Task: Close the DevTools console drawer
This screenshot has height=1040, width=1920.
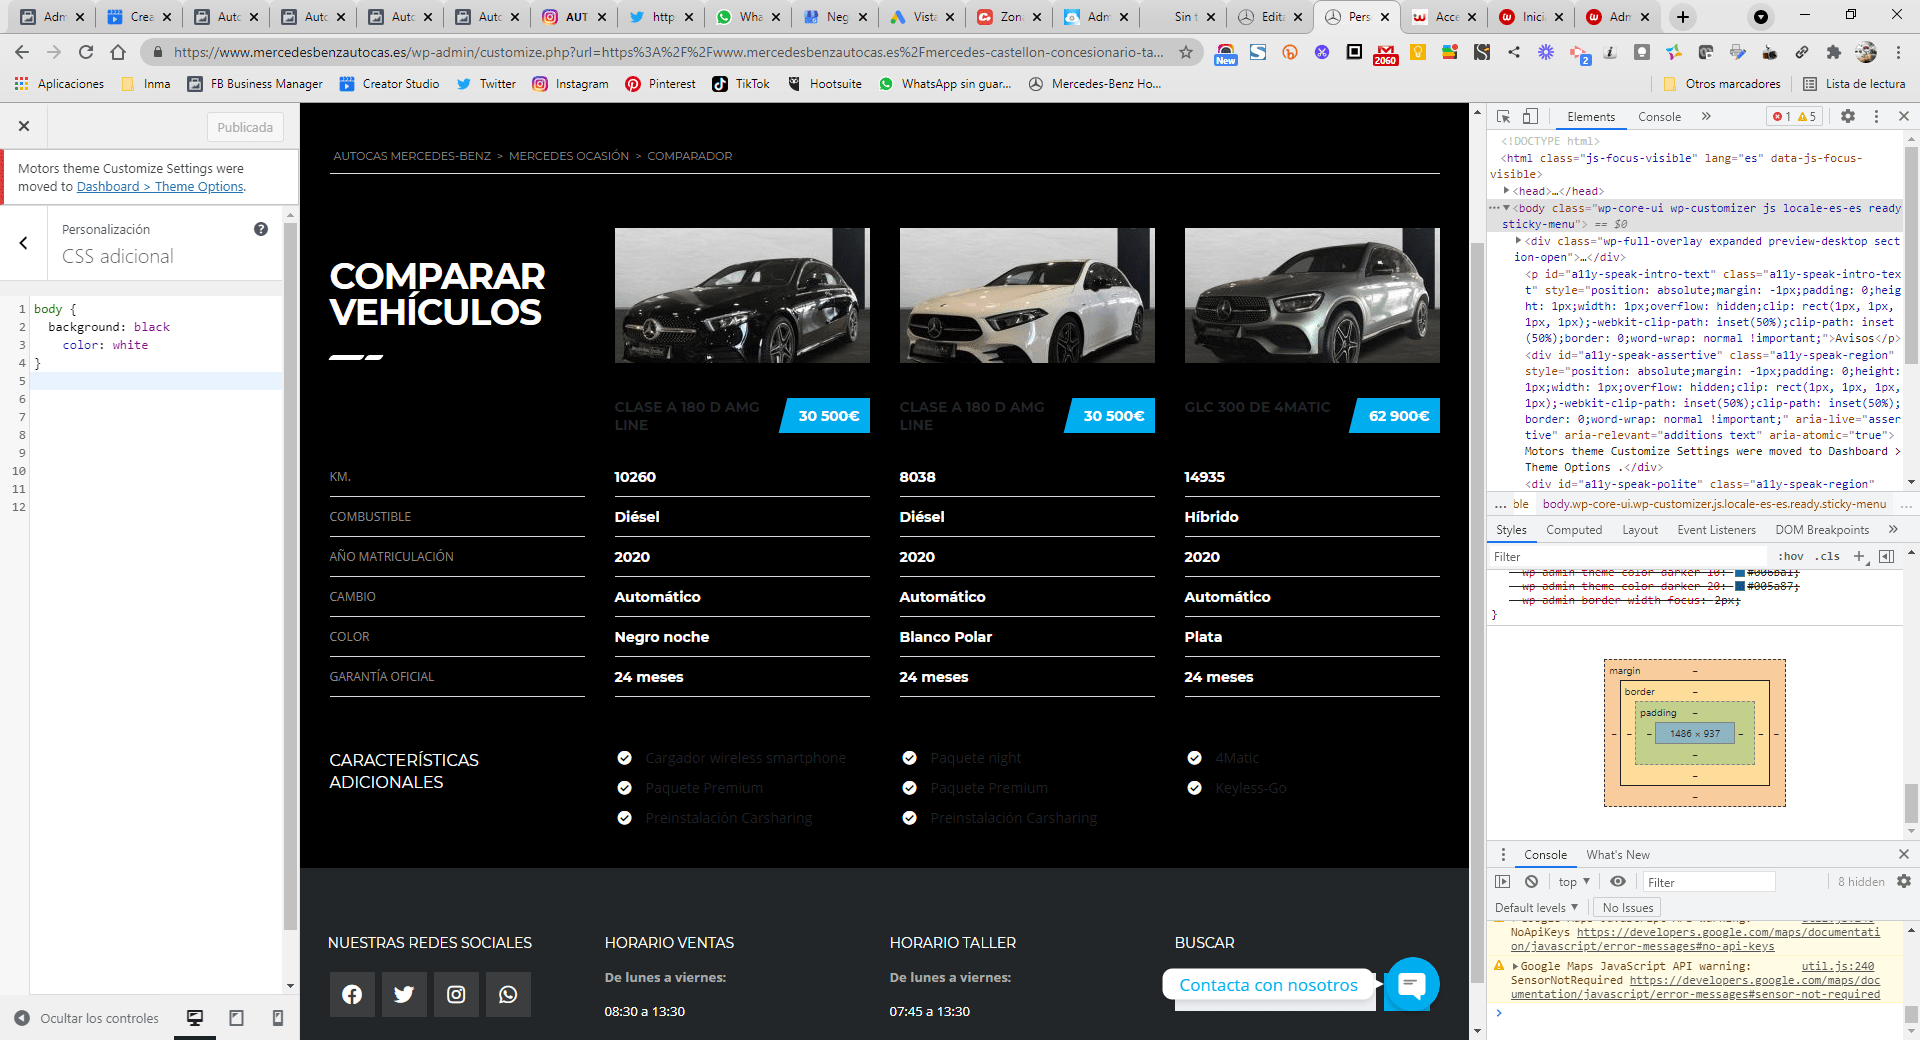Action: point(1904,855)
